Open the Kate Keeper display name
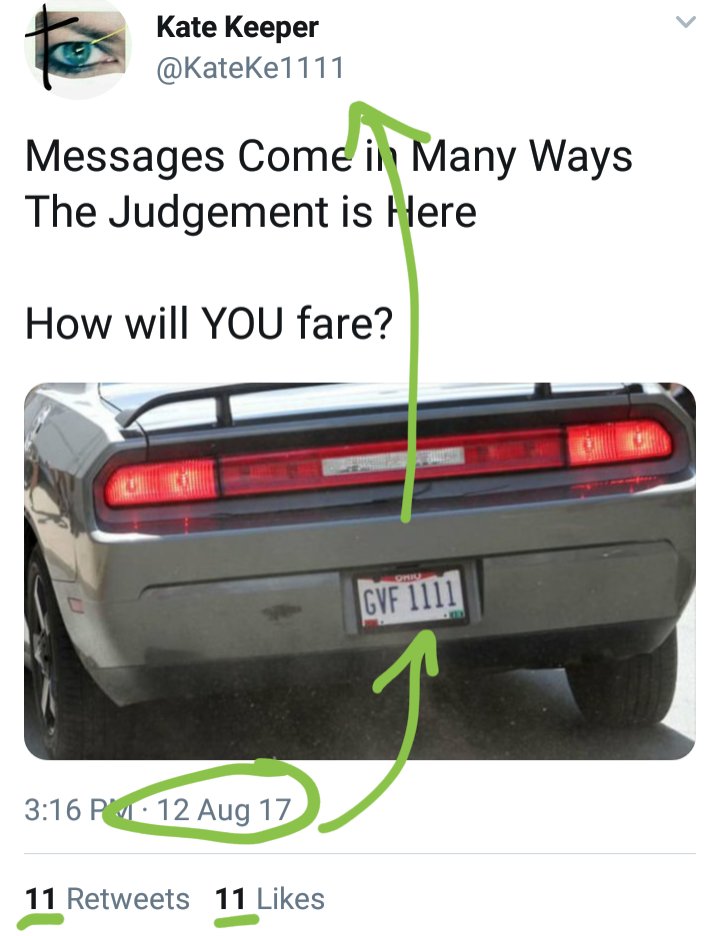720x936 pixels. (x=237, y=27)
